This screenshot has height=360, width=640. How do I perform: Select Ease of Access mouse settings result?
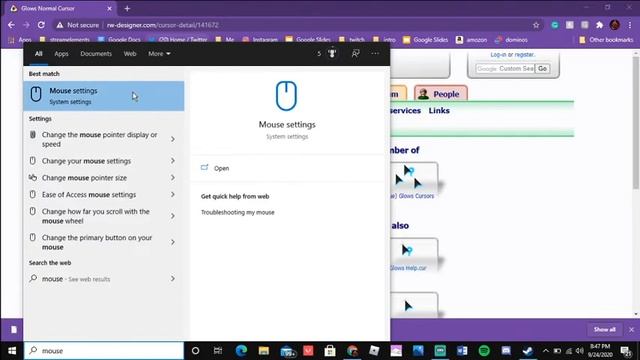coord(89,195)
